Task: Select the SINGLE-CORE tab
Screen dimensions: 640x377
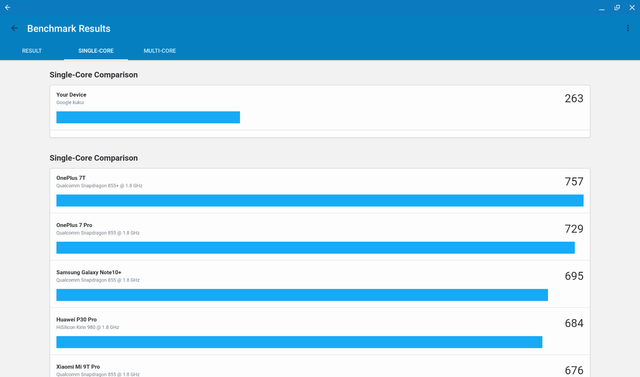Action: click(x=96, y=51)
